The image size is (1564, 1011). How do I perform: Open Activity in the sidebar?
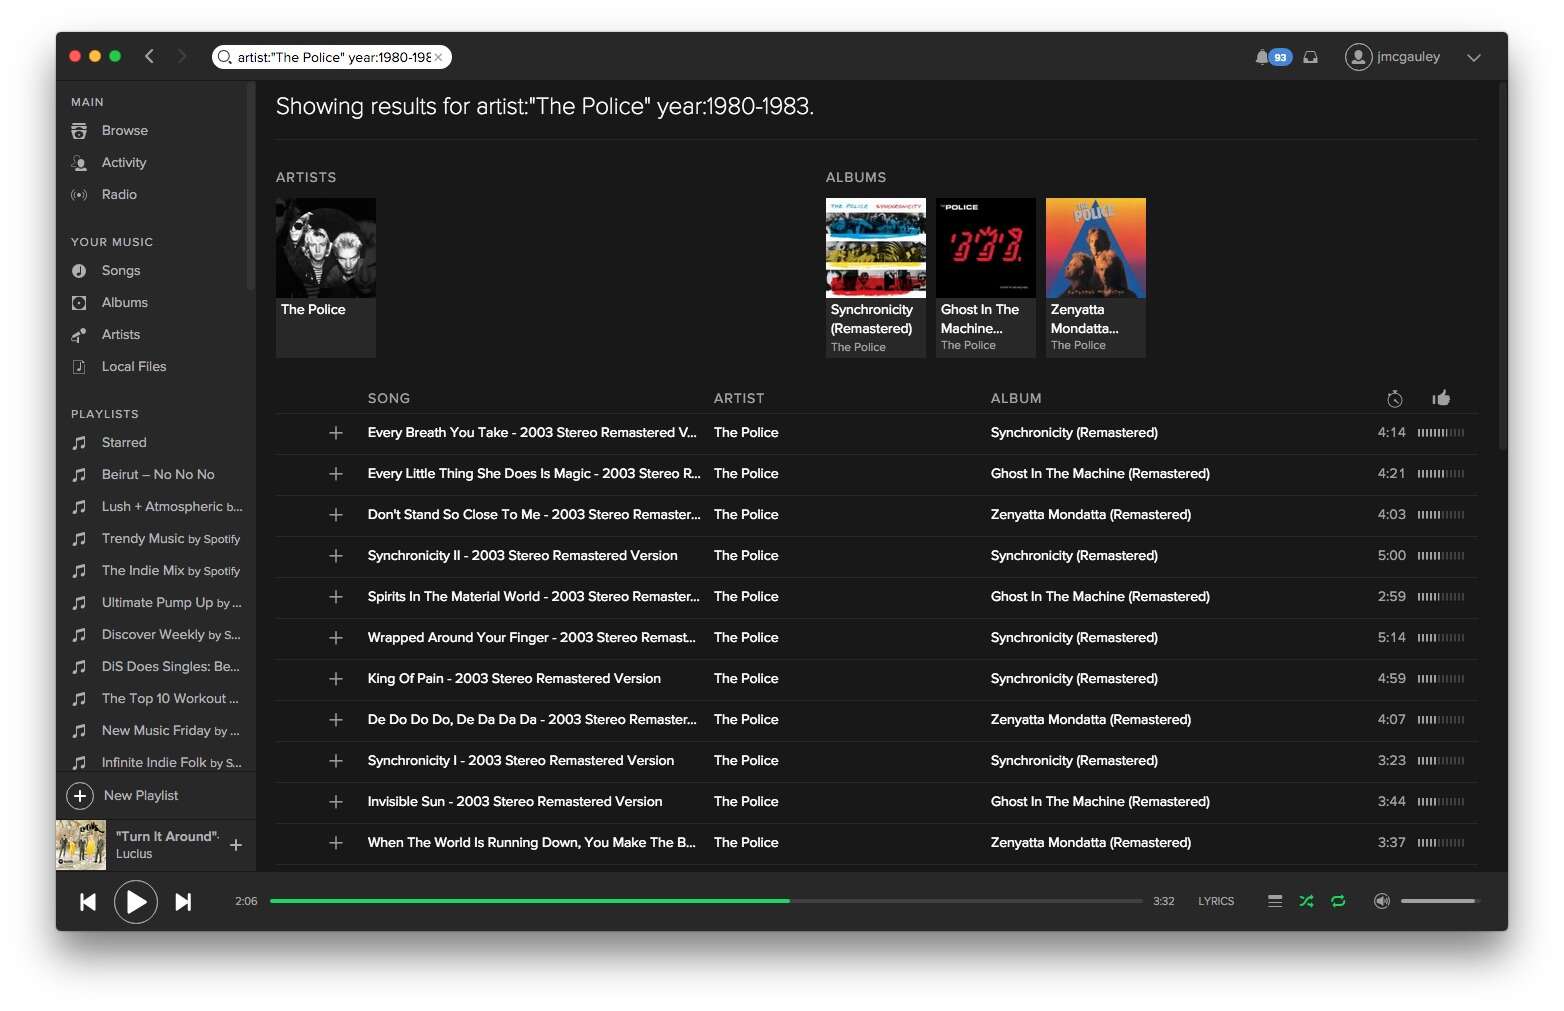click(x=124, y=162)
